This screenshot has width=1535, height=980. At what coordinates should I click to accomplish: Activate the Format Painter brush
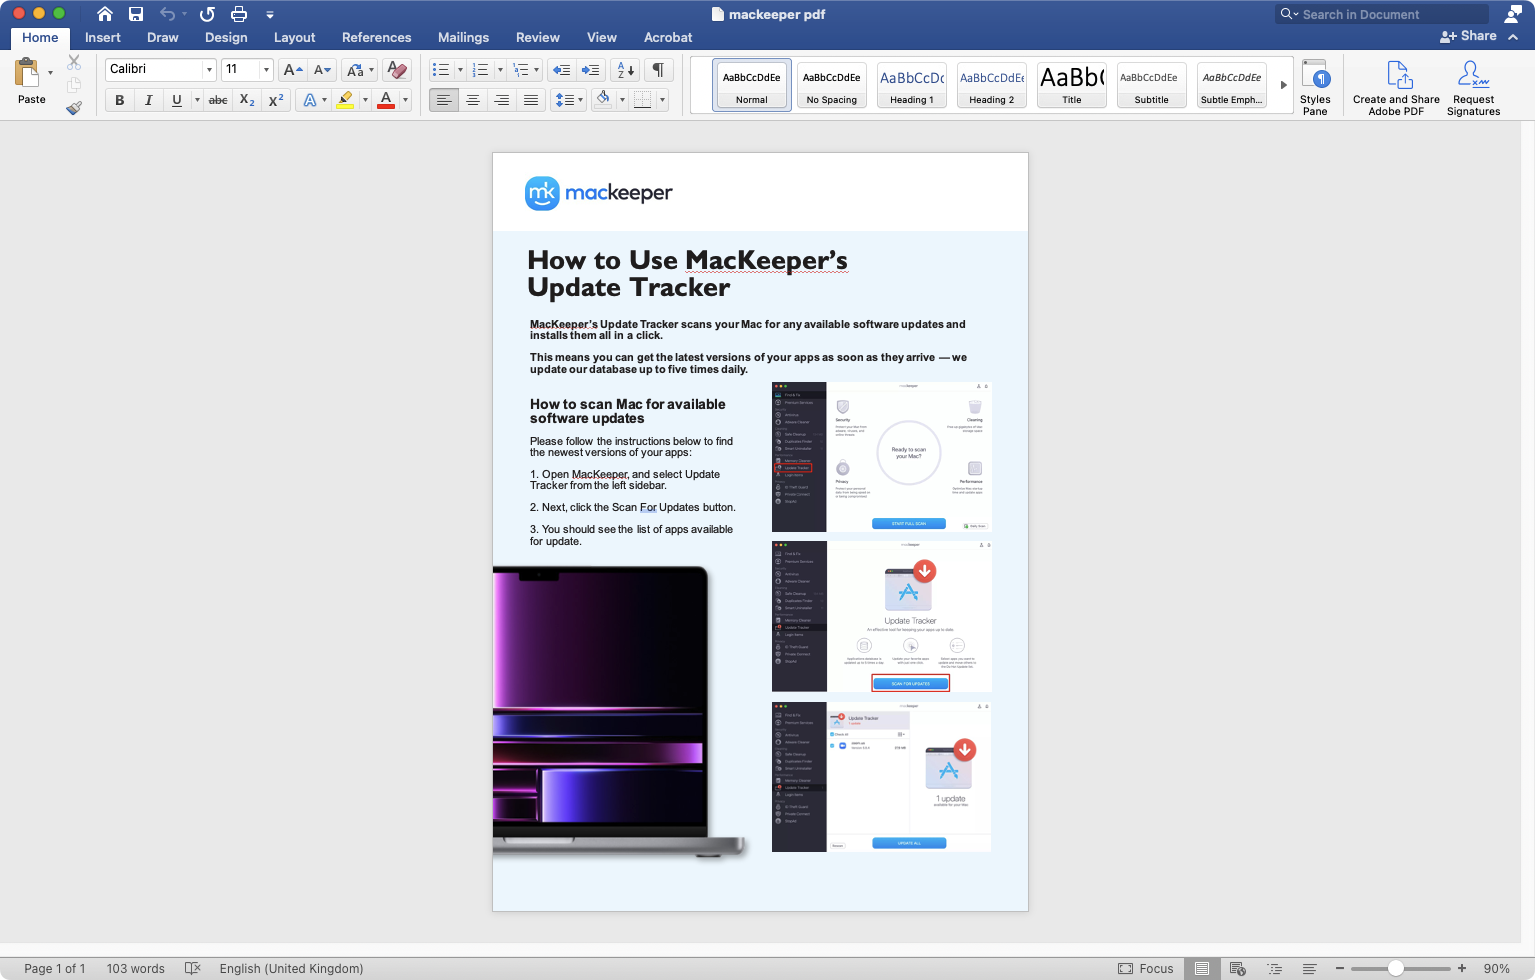point(74,108)
